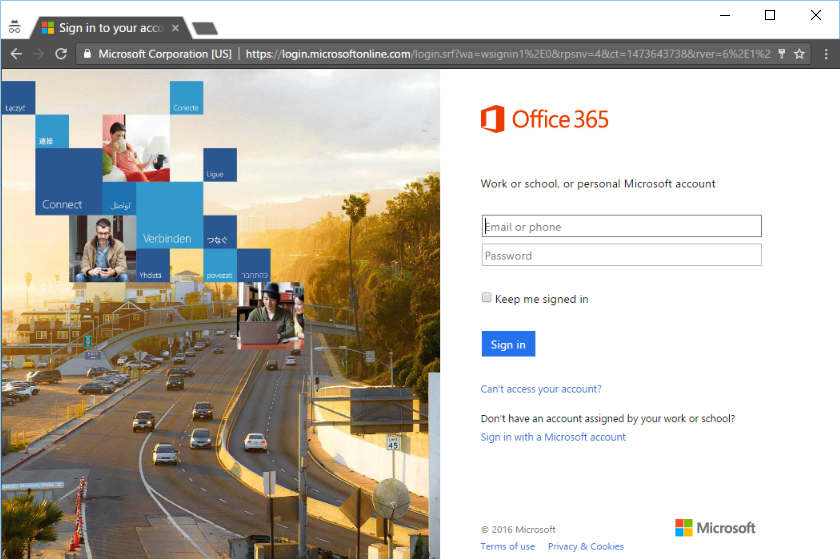The height and width of the screenshot is (559, 840).
Task: Click the photo of people with laptop
Action: pos(271,316)
